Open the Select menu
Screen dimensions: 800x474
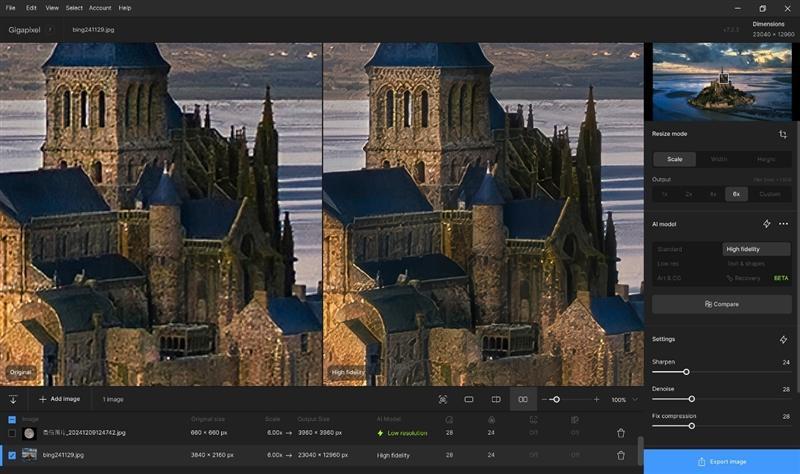tap(74, 7)
